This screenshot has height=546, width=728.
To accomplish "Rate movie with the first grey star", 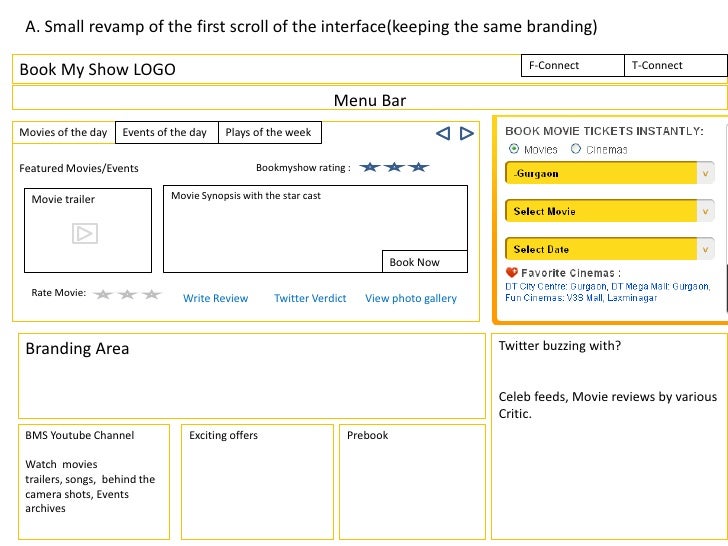I will pyautogui.click(x=103, y=294).
